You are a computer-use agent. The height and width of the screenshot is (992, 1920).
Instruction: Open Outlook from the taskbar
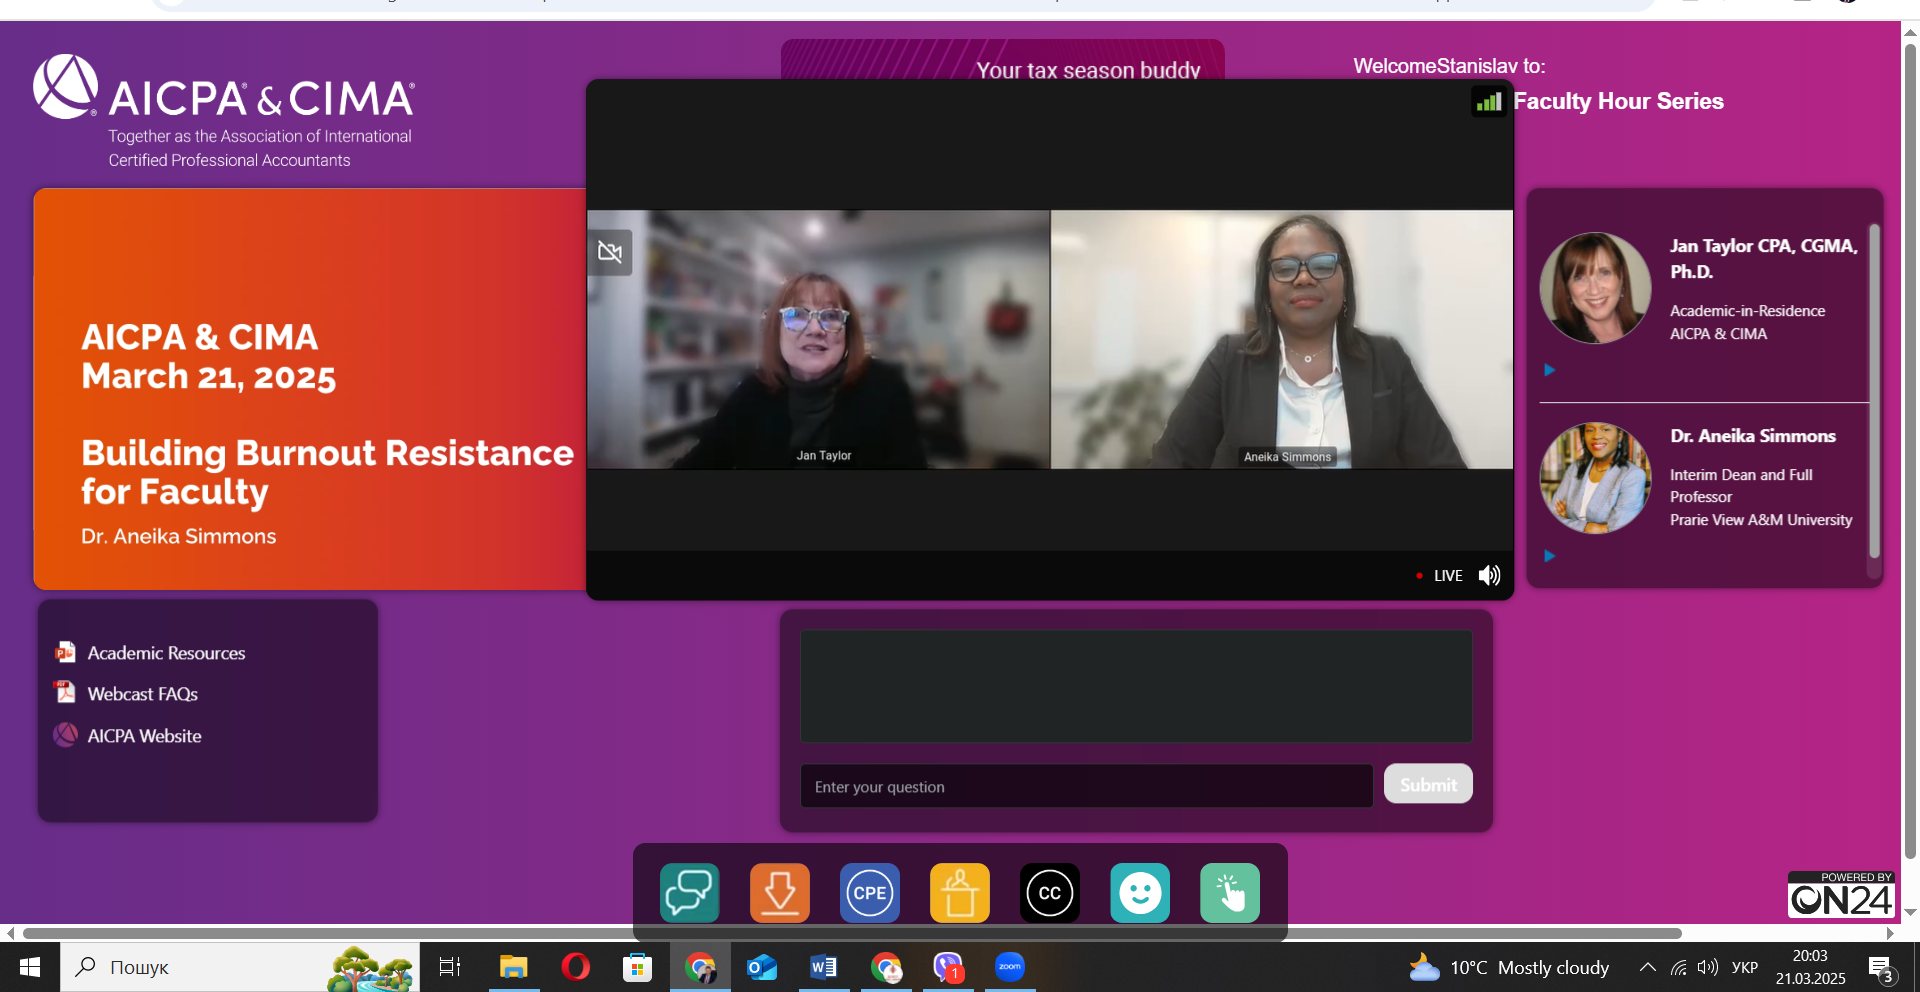point(762,967)
